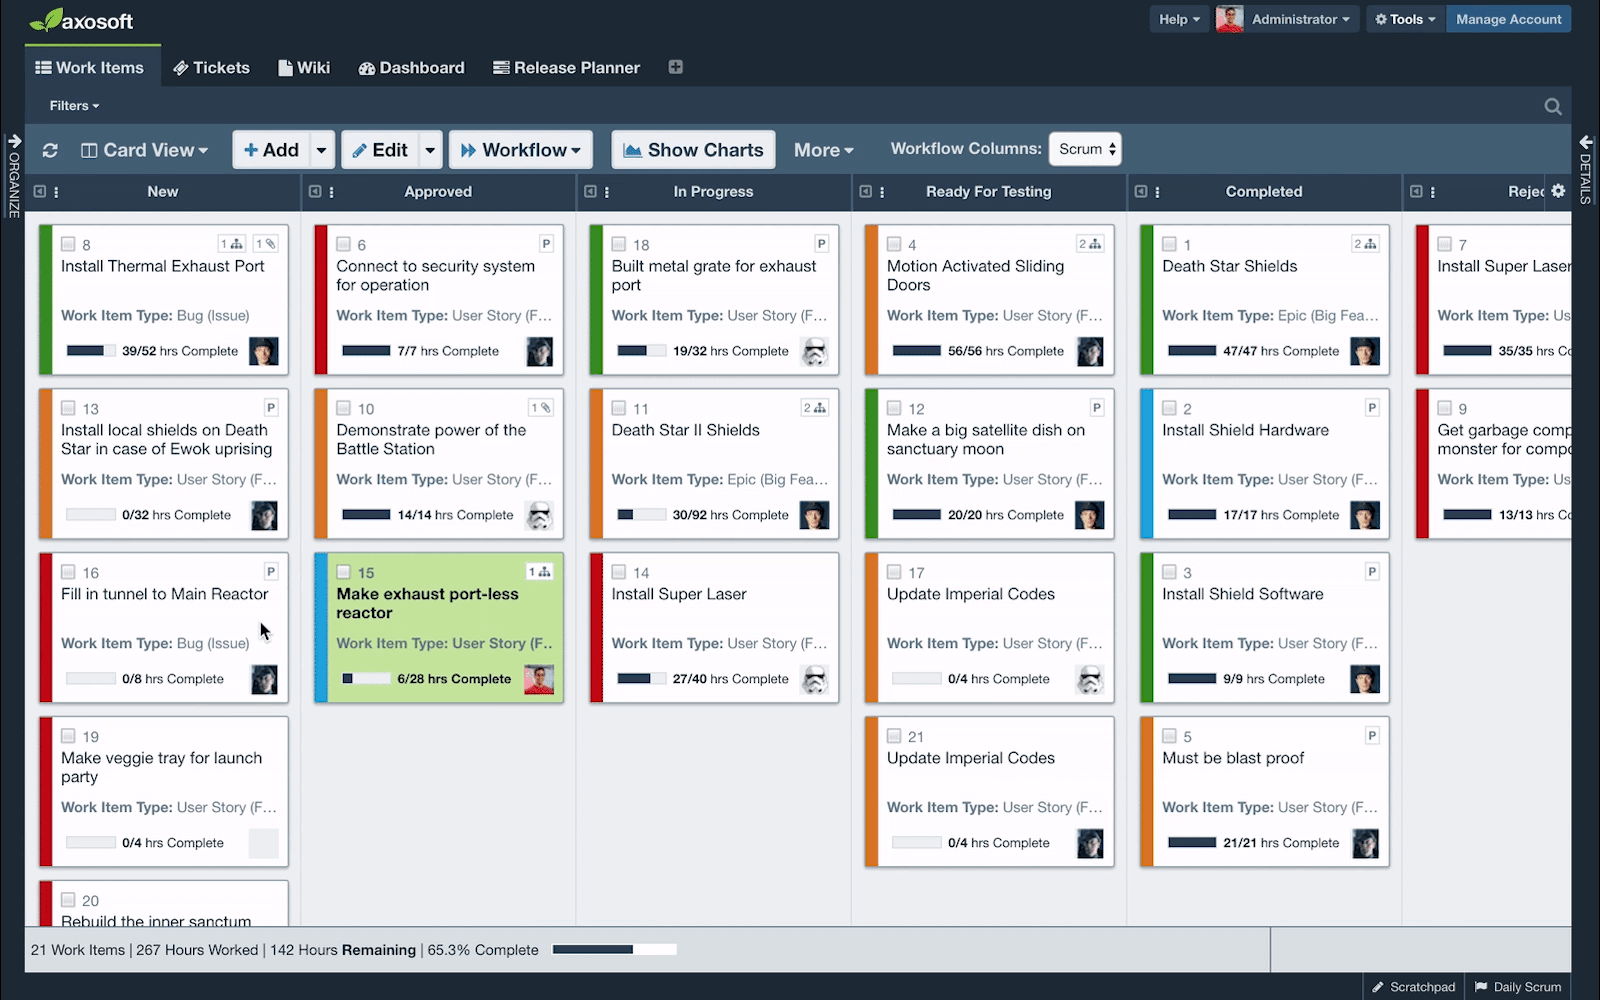Open the Filters dropdown
Viewport: 1600px width, 1000px height.
pyautogui.click(x=74, y=106)
